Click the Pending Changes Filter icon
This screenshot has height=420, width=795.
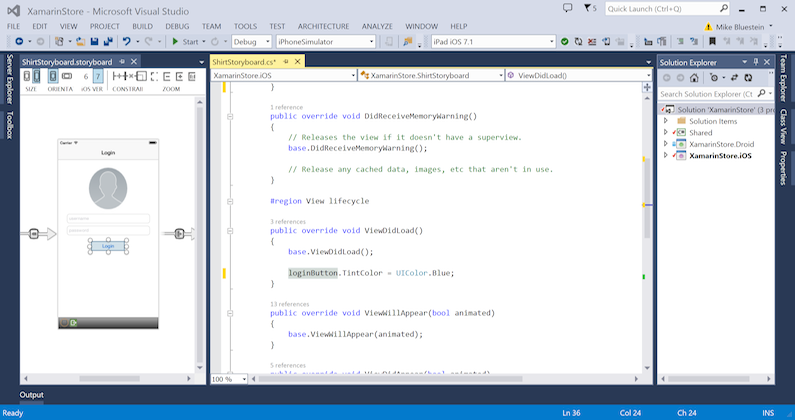[714, 78]
